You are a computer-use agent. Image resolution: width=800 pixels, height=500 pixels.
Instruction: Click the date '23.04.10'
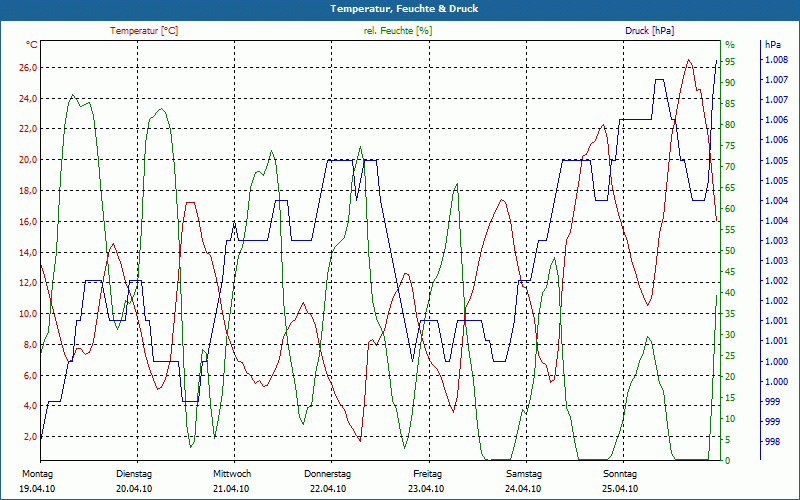pyautogui.click(x=426, y=489)
